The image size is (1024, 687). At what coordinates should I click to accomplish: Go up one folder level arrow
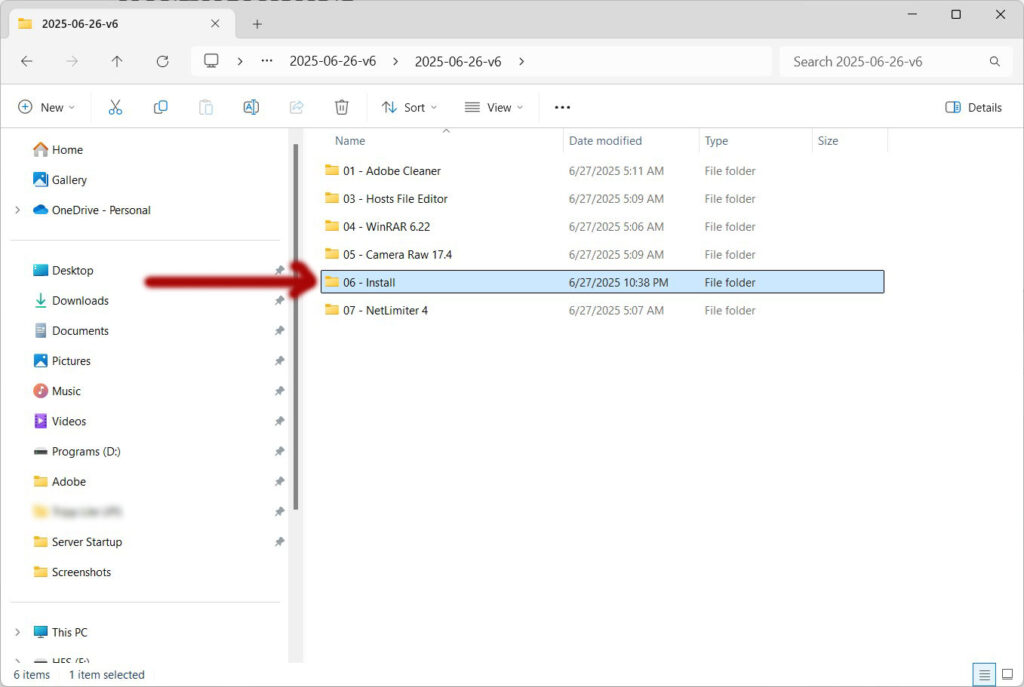pyautogui.click(x=117, y=61)
